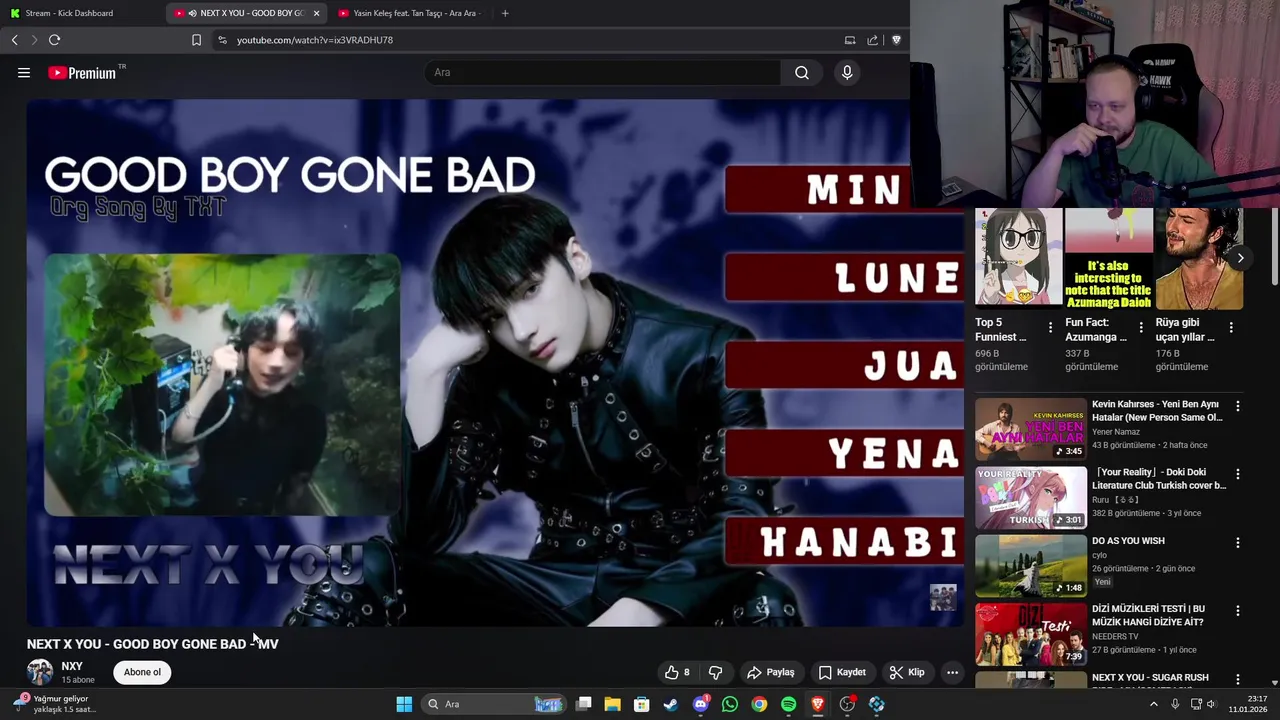This screenshot has height=720, width=1280.
Task: Dislike the video with thumbs down
Action: click(x=715, y=672)
